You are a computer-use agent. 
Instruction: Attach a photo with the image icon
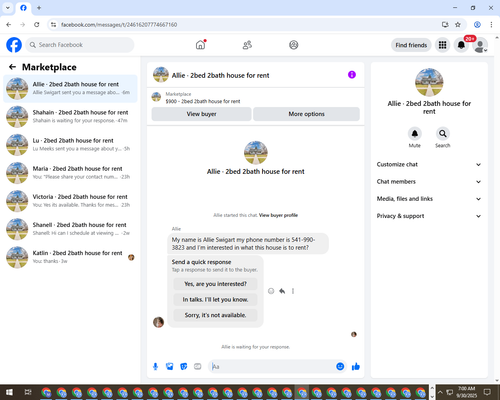pos(170,367)
